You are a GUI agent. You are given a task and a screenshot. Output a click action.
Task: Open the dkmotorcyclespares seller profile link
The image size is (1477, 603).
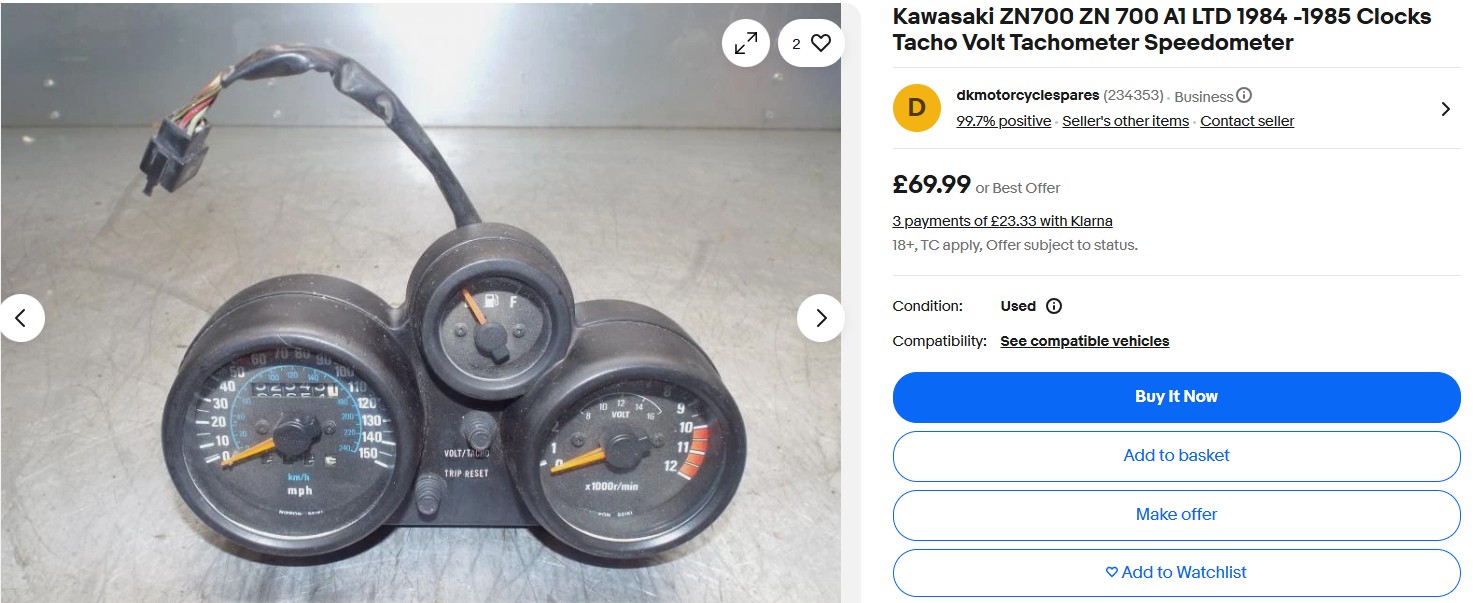tap(1027, 96)
